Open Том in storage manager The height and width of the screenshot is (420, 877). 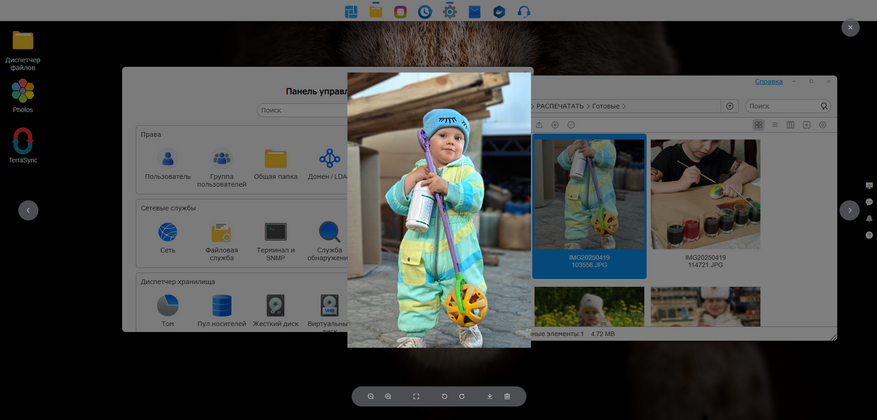[x=168, y=311]
